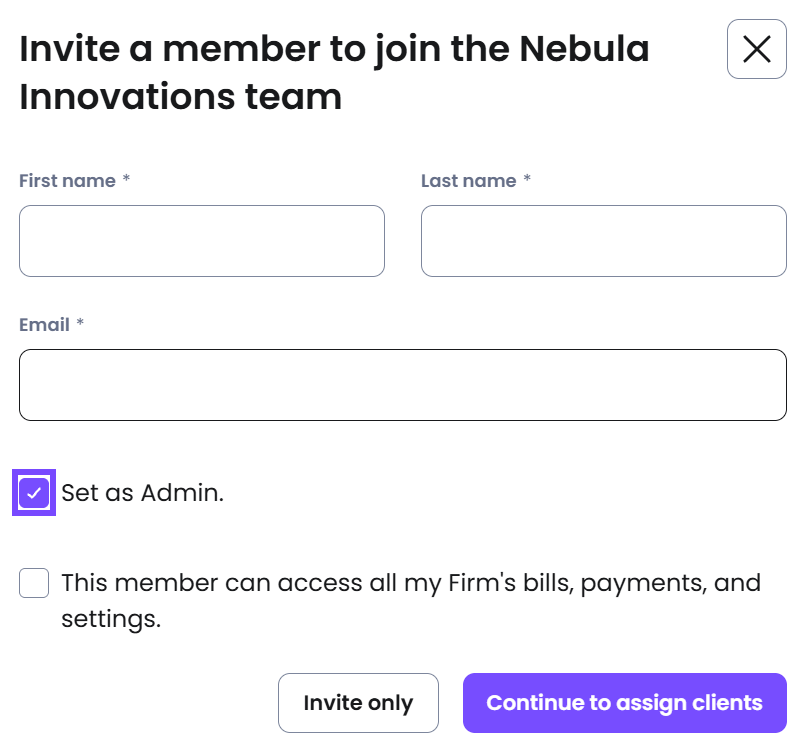Click the required asterisk beside Email
This screenshot has height=755, width=809.
click(x=80, y=323)
